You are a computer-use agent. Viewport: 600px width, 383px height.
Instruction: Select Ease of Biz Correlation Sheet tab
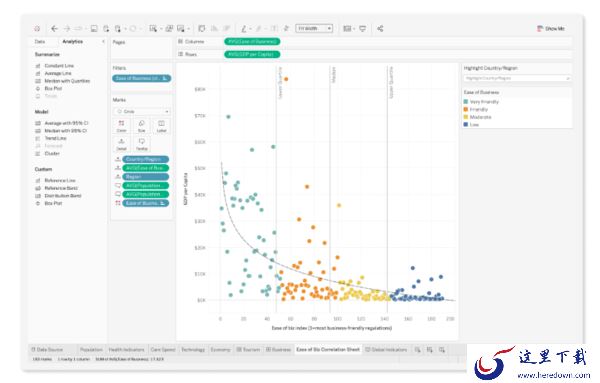pyautogui.click(x=328, y=350)
